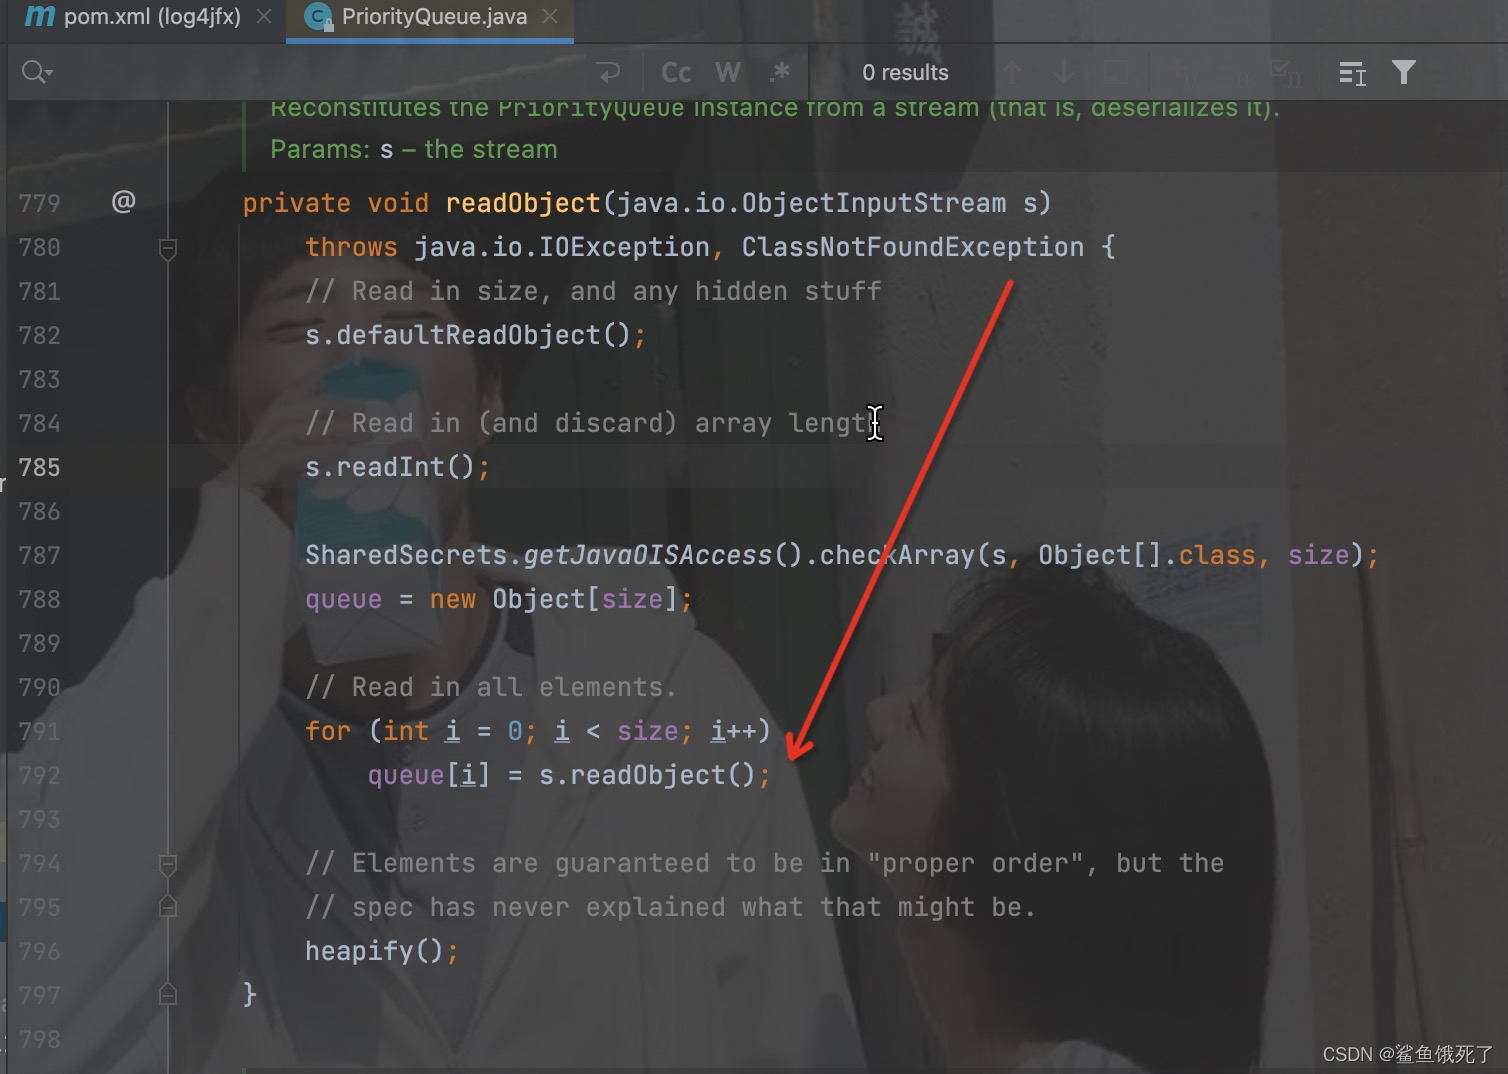Click the @ gutter icon at line 779

tap(123, 202)
